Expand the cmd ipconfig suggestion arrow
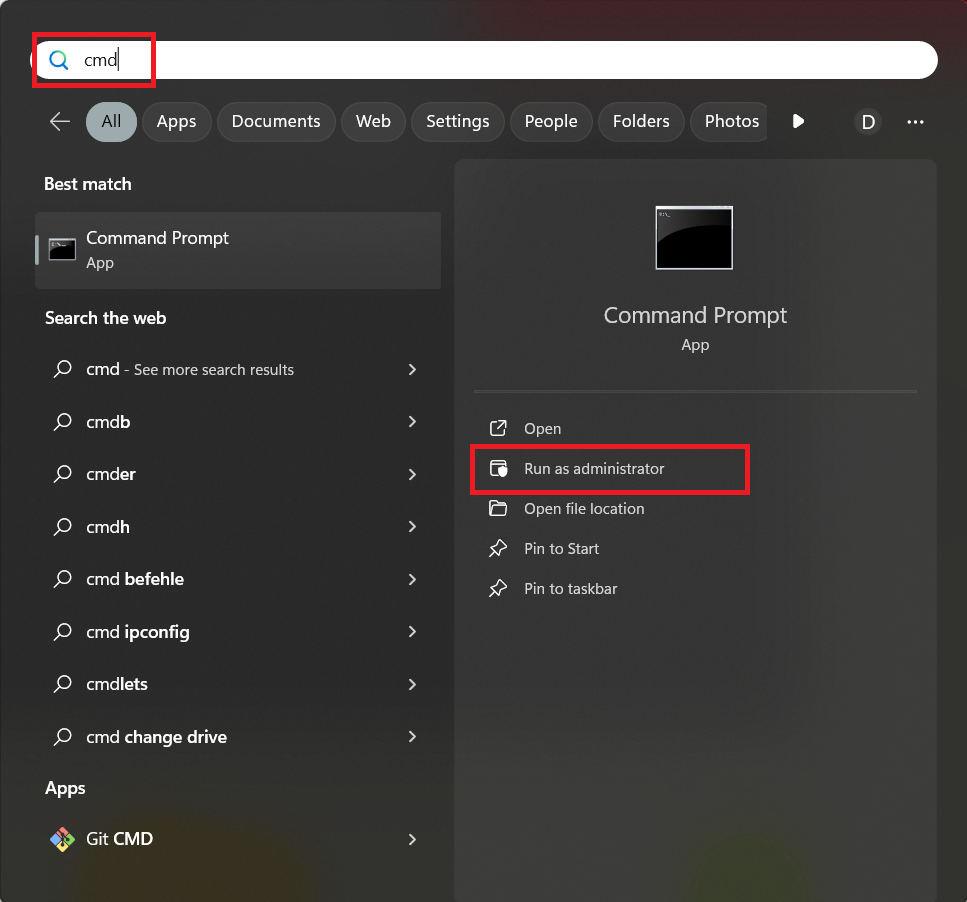967x902 pixels. tap(412, 632)
